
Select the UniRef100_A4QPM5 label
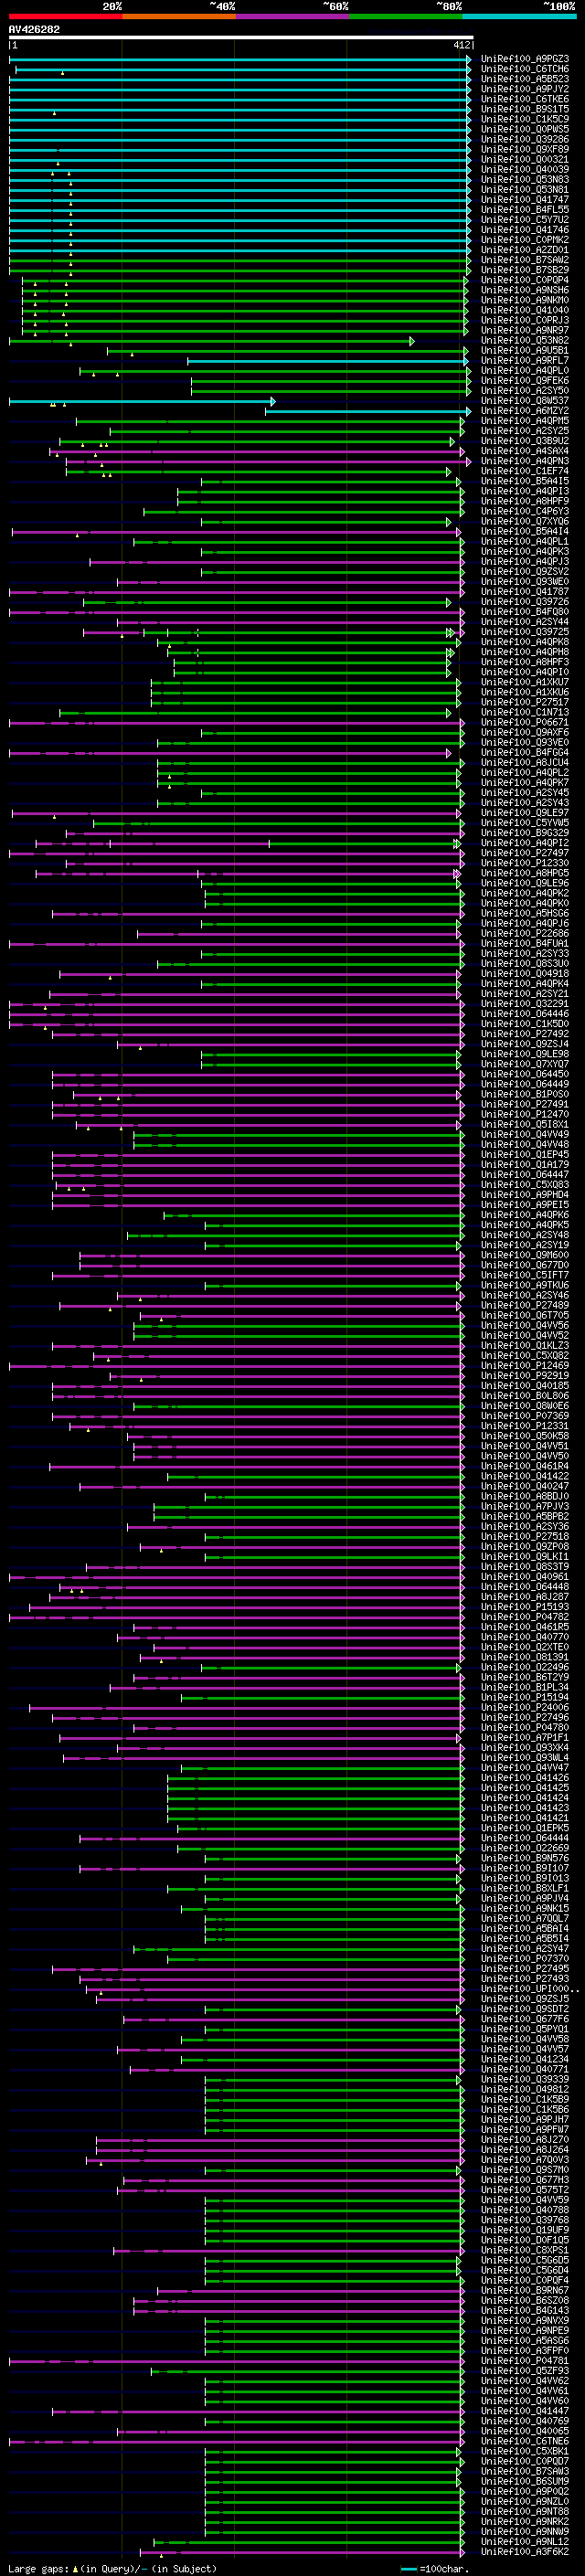coord(524,421)
